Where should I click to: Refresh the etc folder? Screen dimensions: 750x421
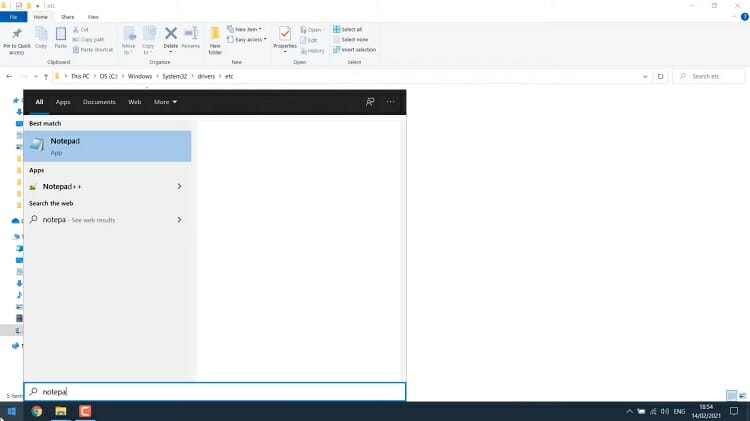pyautogui.click(x=661, y=77)
